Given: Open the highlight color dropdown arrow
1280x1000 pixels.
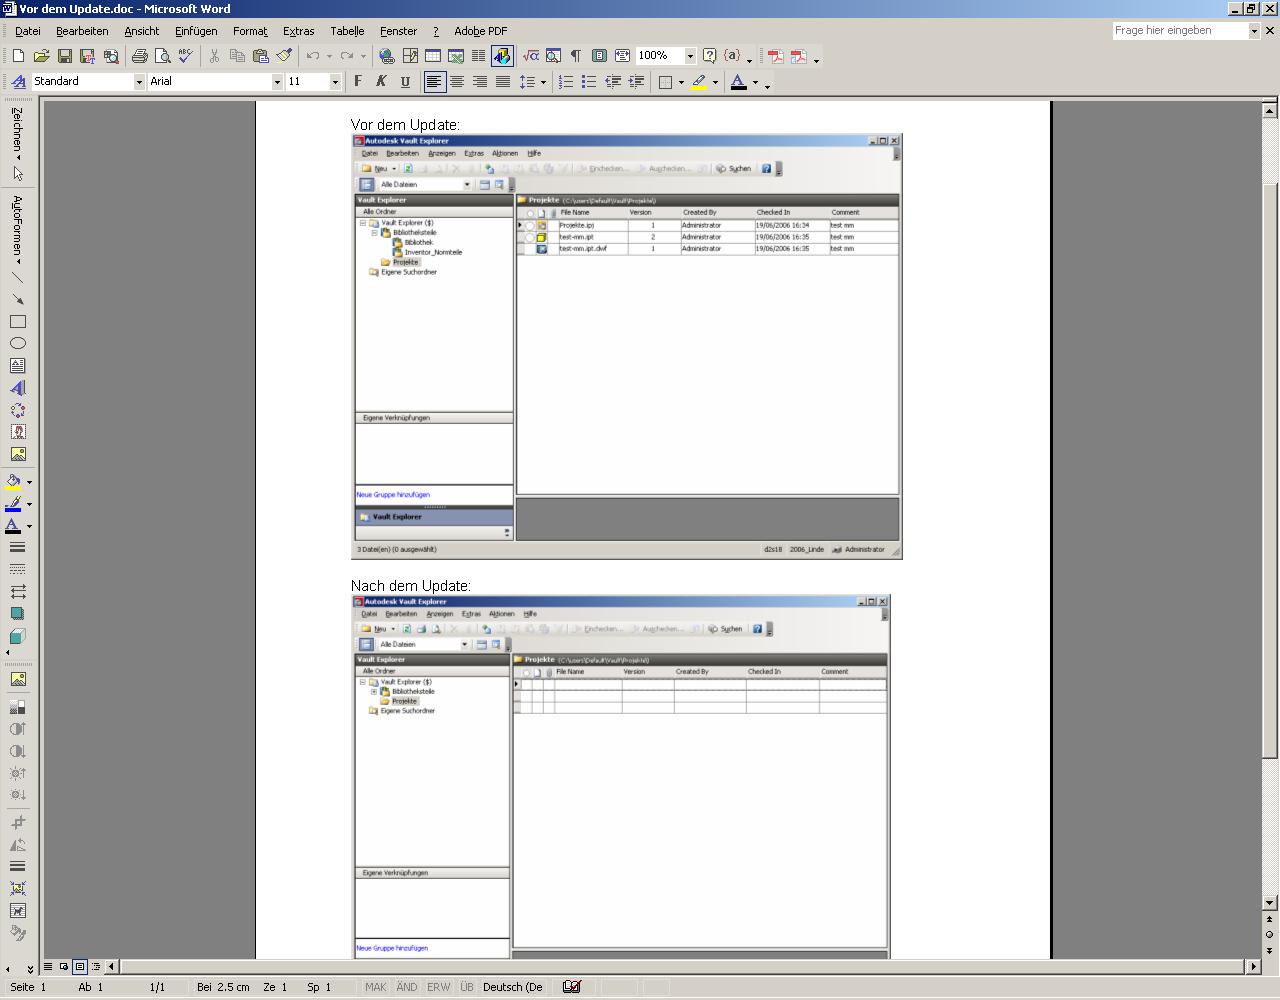Looking at the screenshot, I should (x=715, y=82).
